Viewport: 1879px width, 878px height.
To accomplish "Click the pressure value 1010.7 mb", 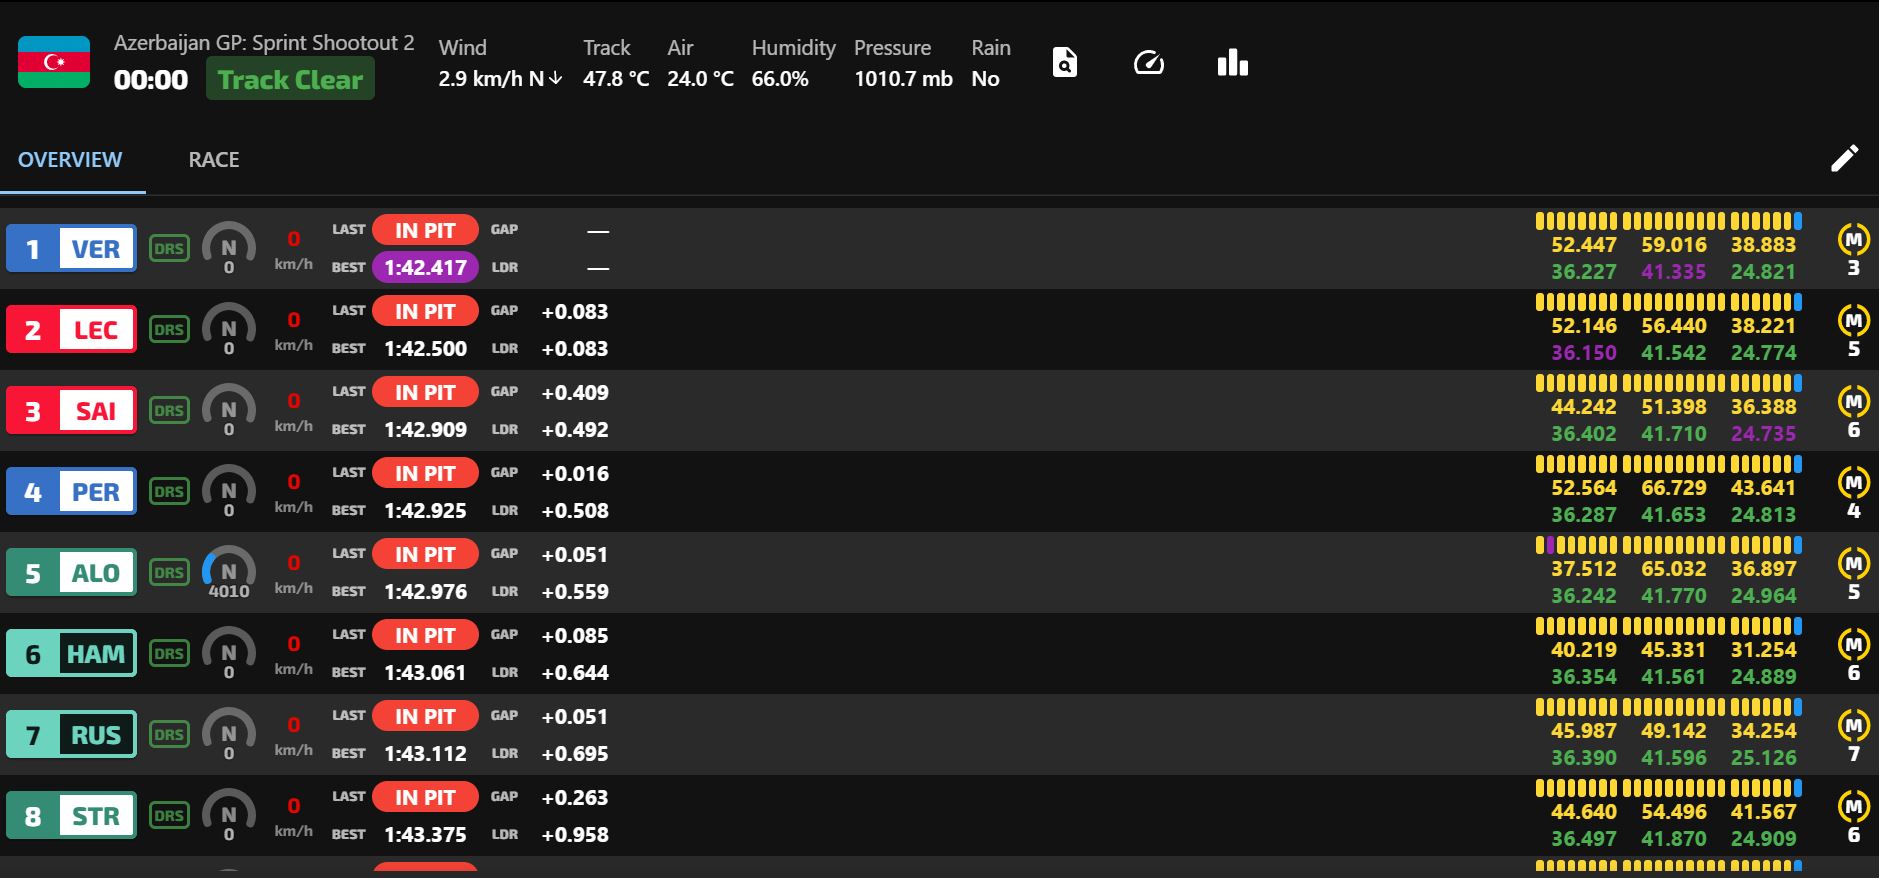I will pos(903,78).
